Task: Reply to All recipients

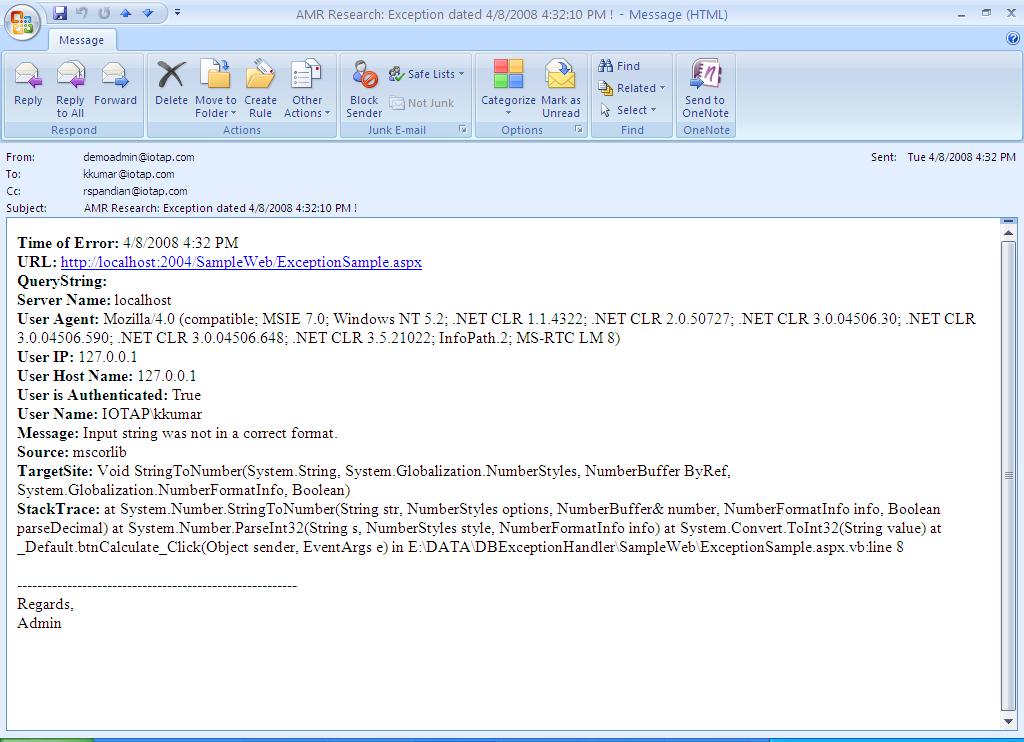Action: tap(70, 89)
